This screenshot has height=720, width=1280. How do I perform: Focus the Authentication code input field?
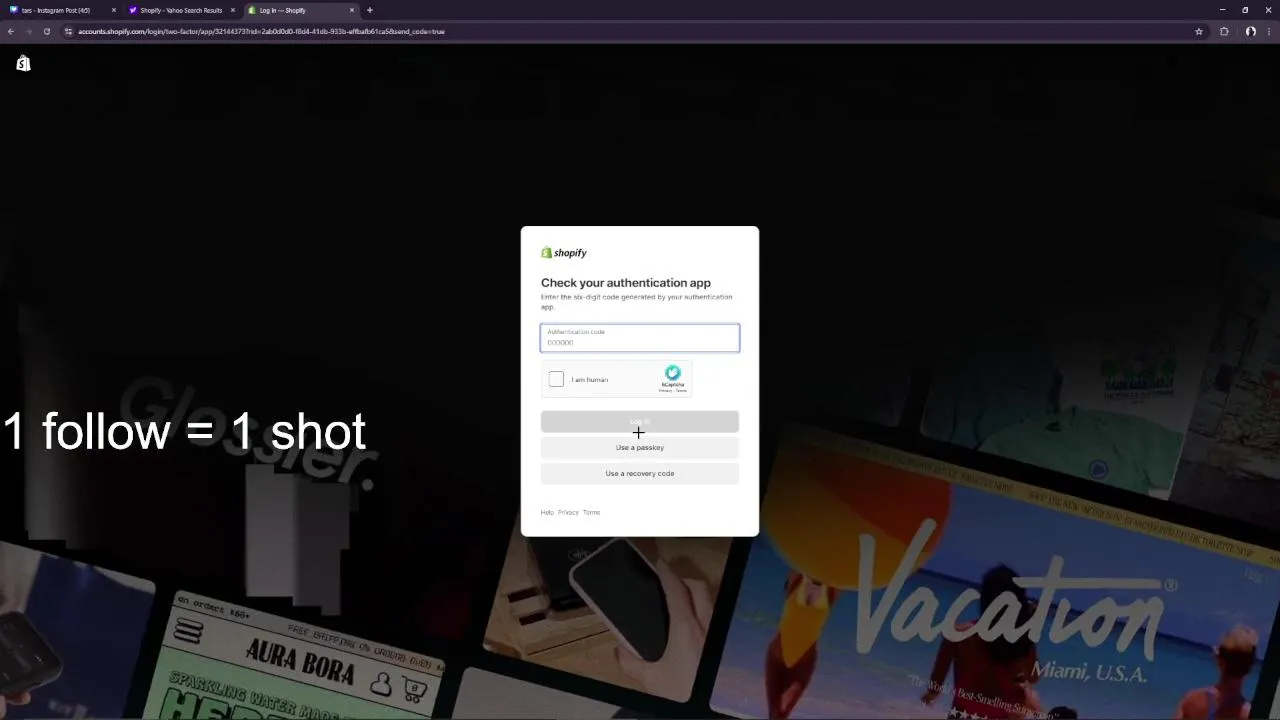(640, 338)
